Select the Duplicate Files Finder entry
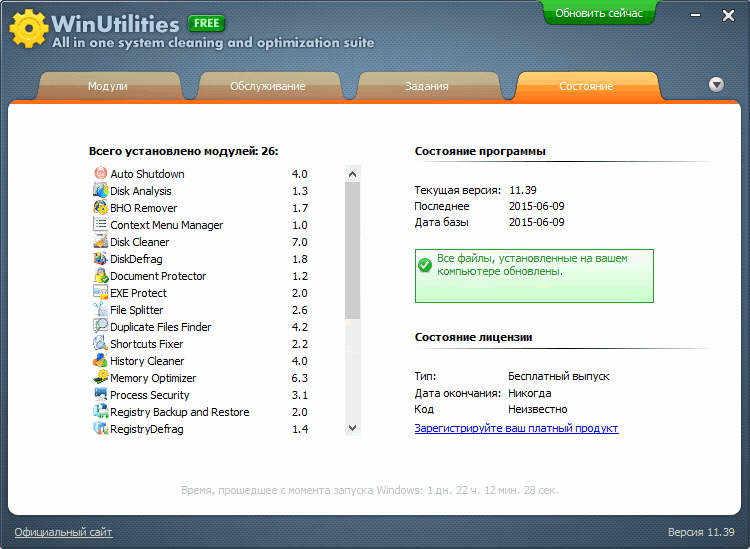The height and width of the screenshot is (549, 750). (201, 327)
